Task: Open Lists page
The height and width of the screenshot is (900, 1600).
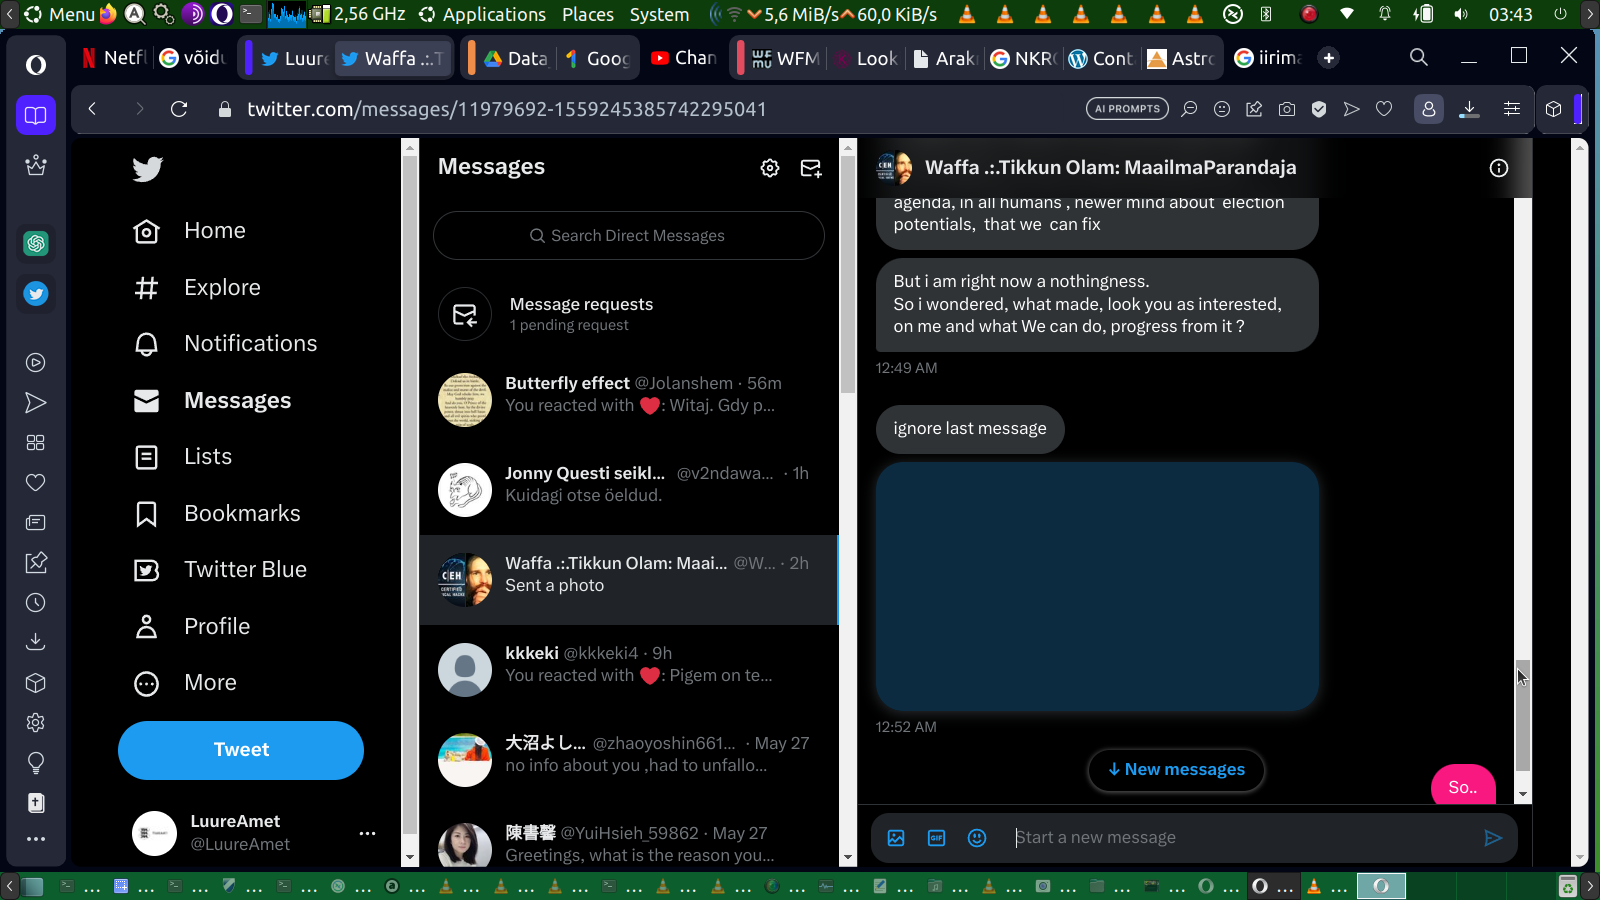Action: [x=183, y=457]
